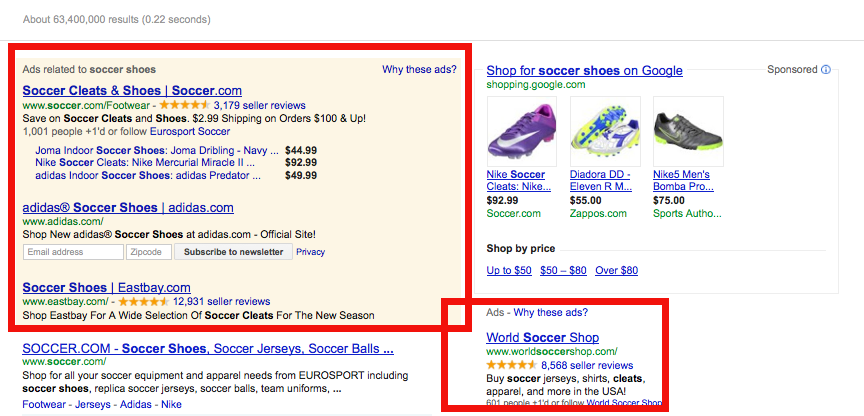This screenshot has height=416, width=864.
Task: Click the Sponsored info icon
Action: [x=825, y=70]
